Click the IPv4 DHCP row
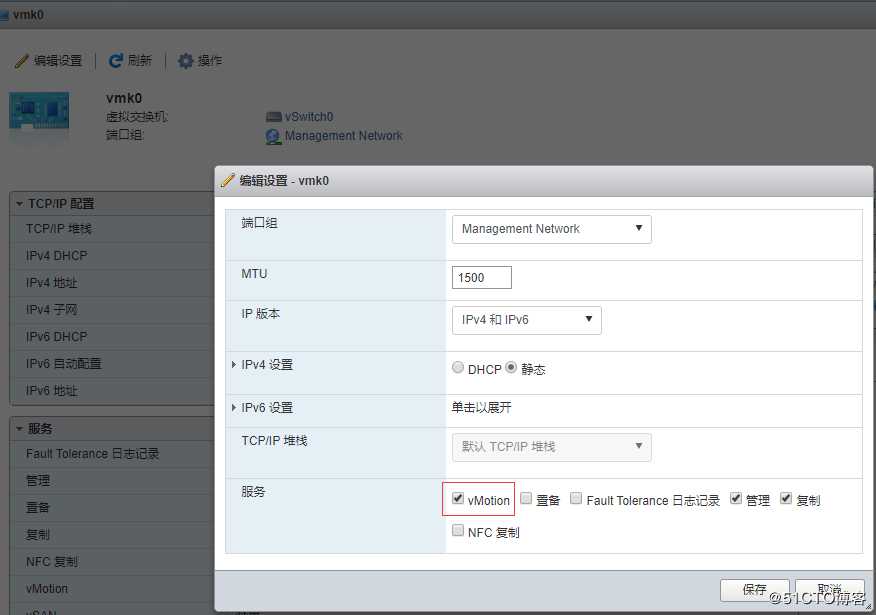The width and height of the screenshot is (876, 615). [112, 256]
